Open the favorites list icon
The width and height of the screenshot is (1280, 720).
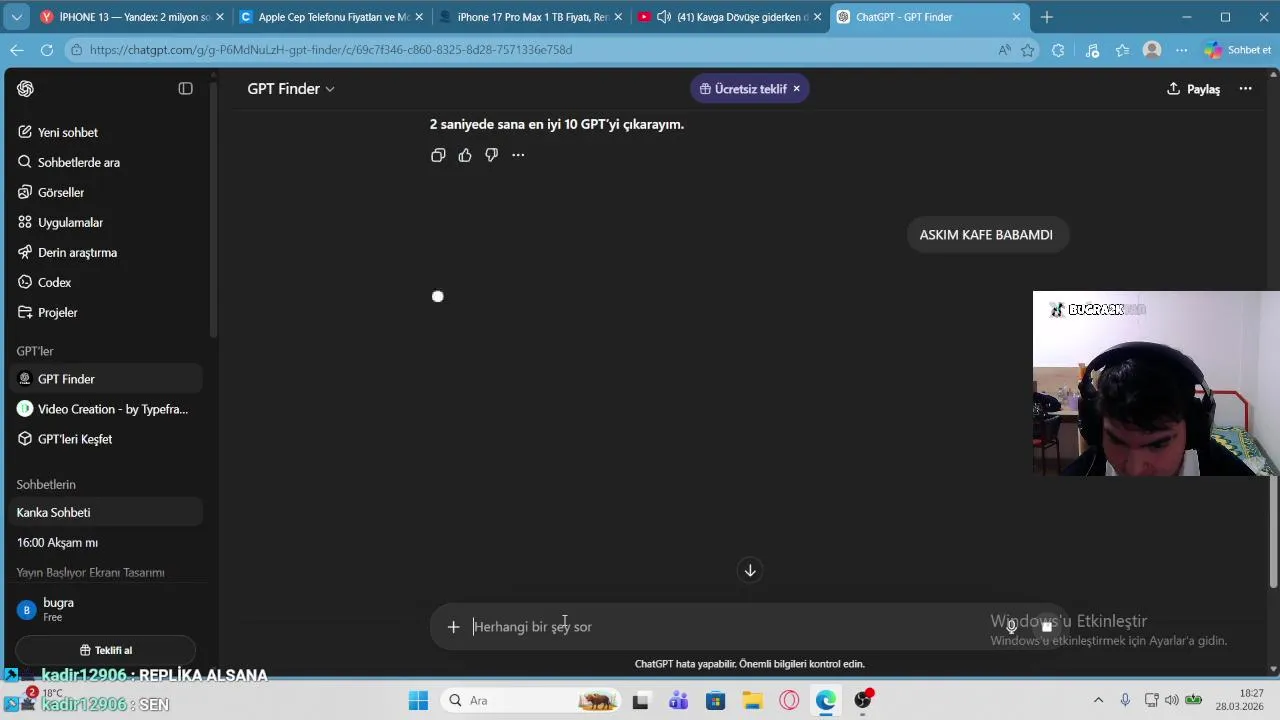pyautogui.click(x=1122, y=50)
